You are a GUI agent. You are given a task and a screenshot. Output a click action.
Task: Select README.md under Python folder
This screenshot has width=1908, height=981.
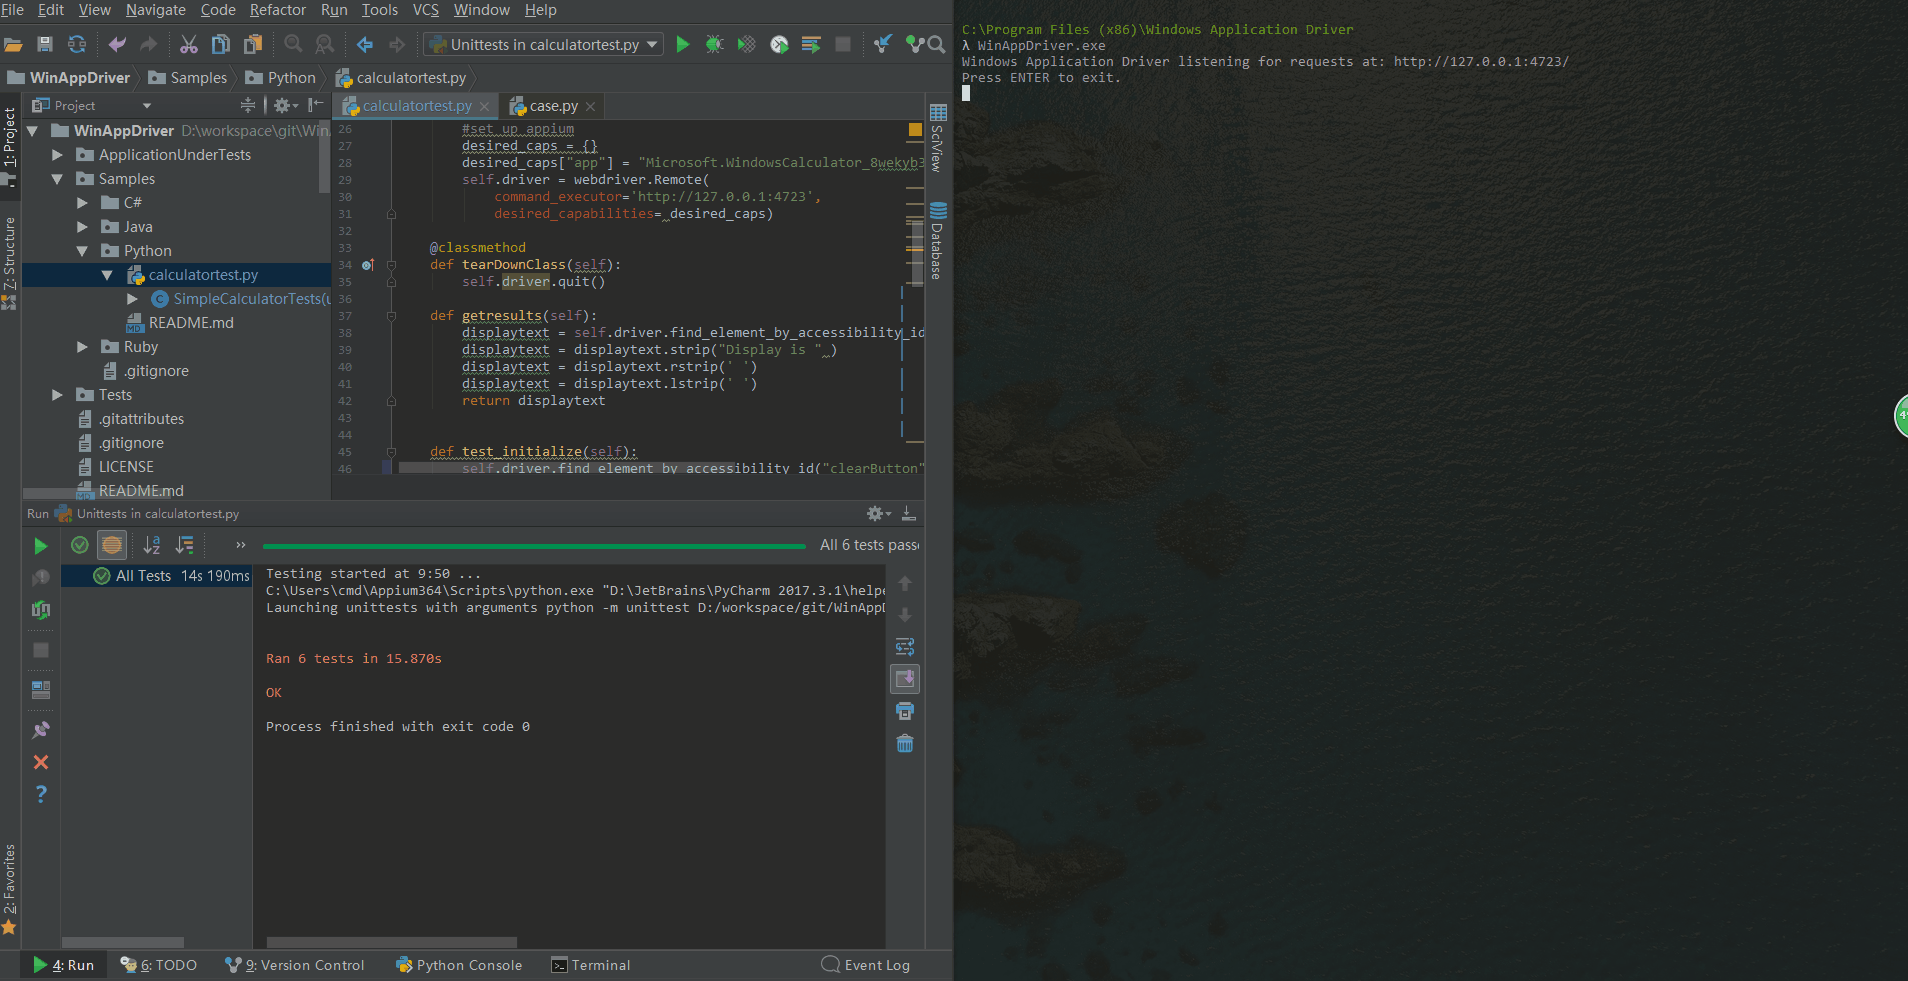[190, 323]
